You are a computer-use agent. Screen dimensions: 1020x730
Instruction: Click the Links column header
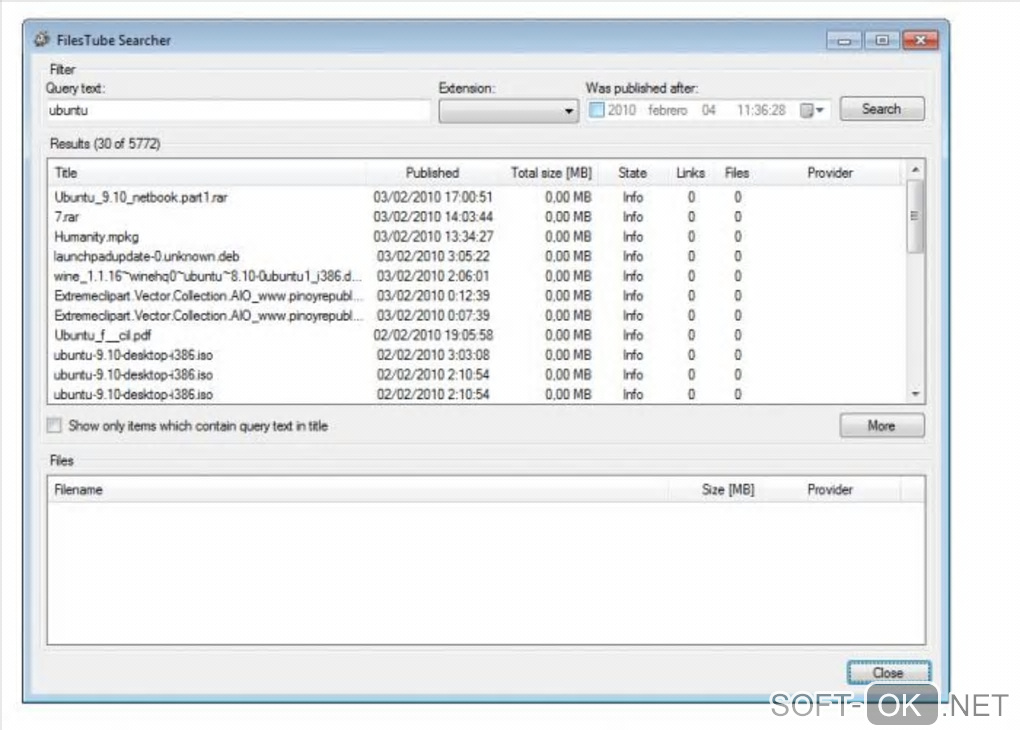pyautogui.click(x=690, y=173)
